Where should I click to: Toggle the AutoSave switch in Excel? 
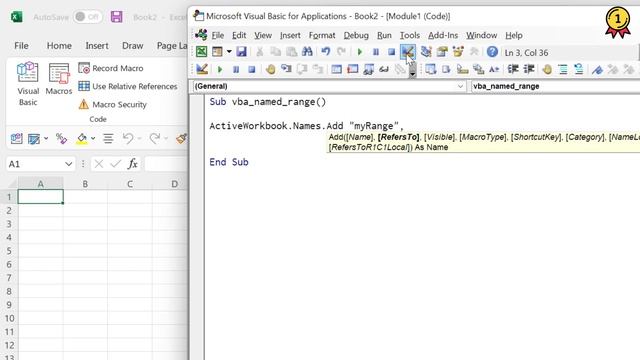88,17
